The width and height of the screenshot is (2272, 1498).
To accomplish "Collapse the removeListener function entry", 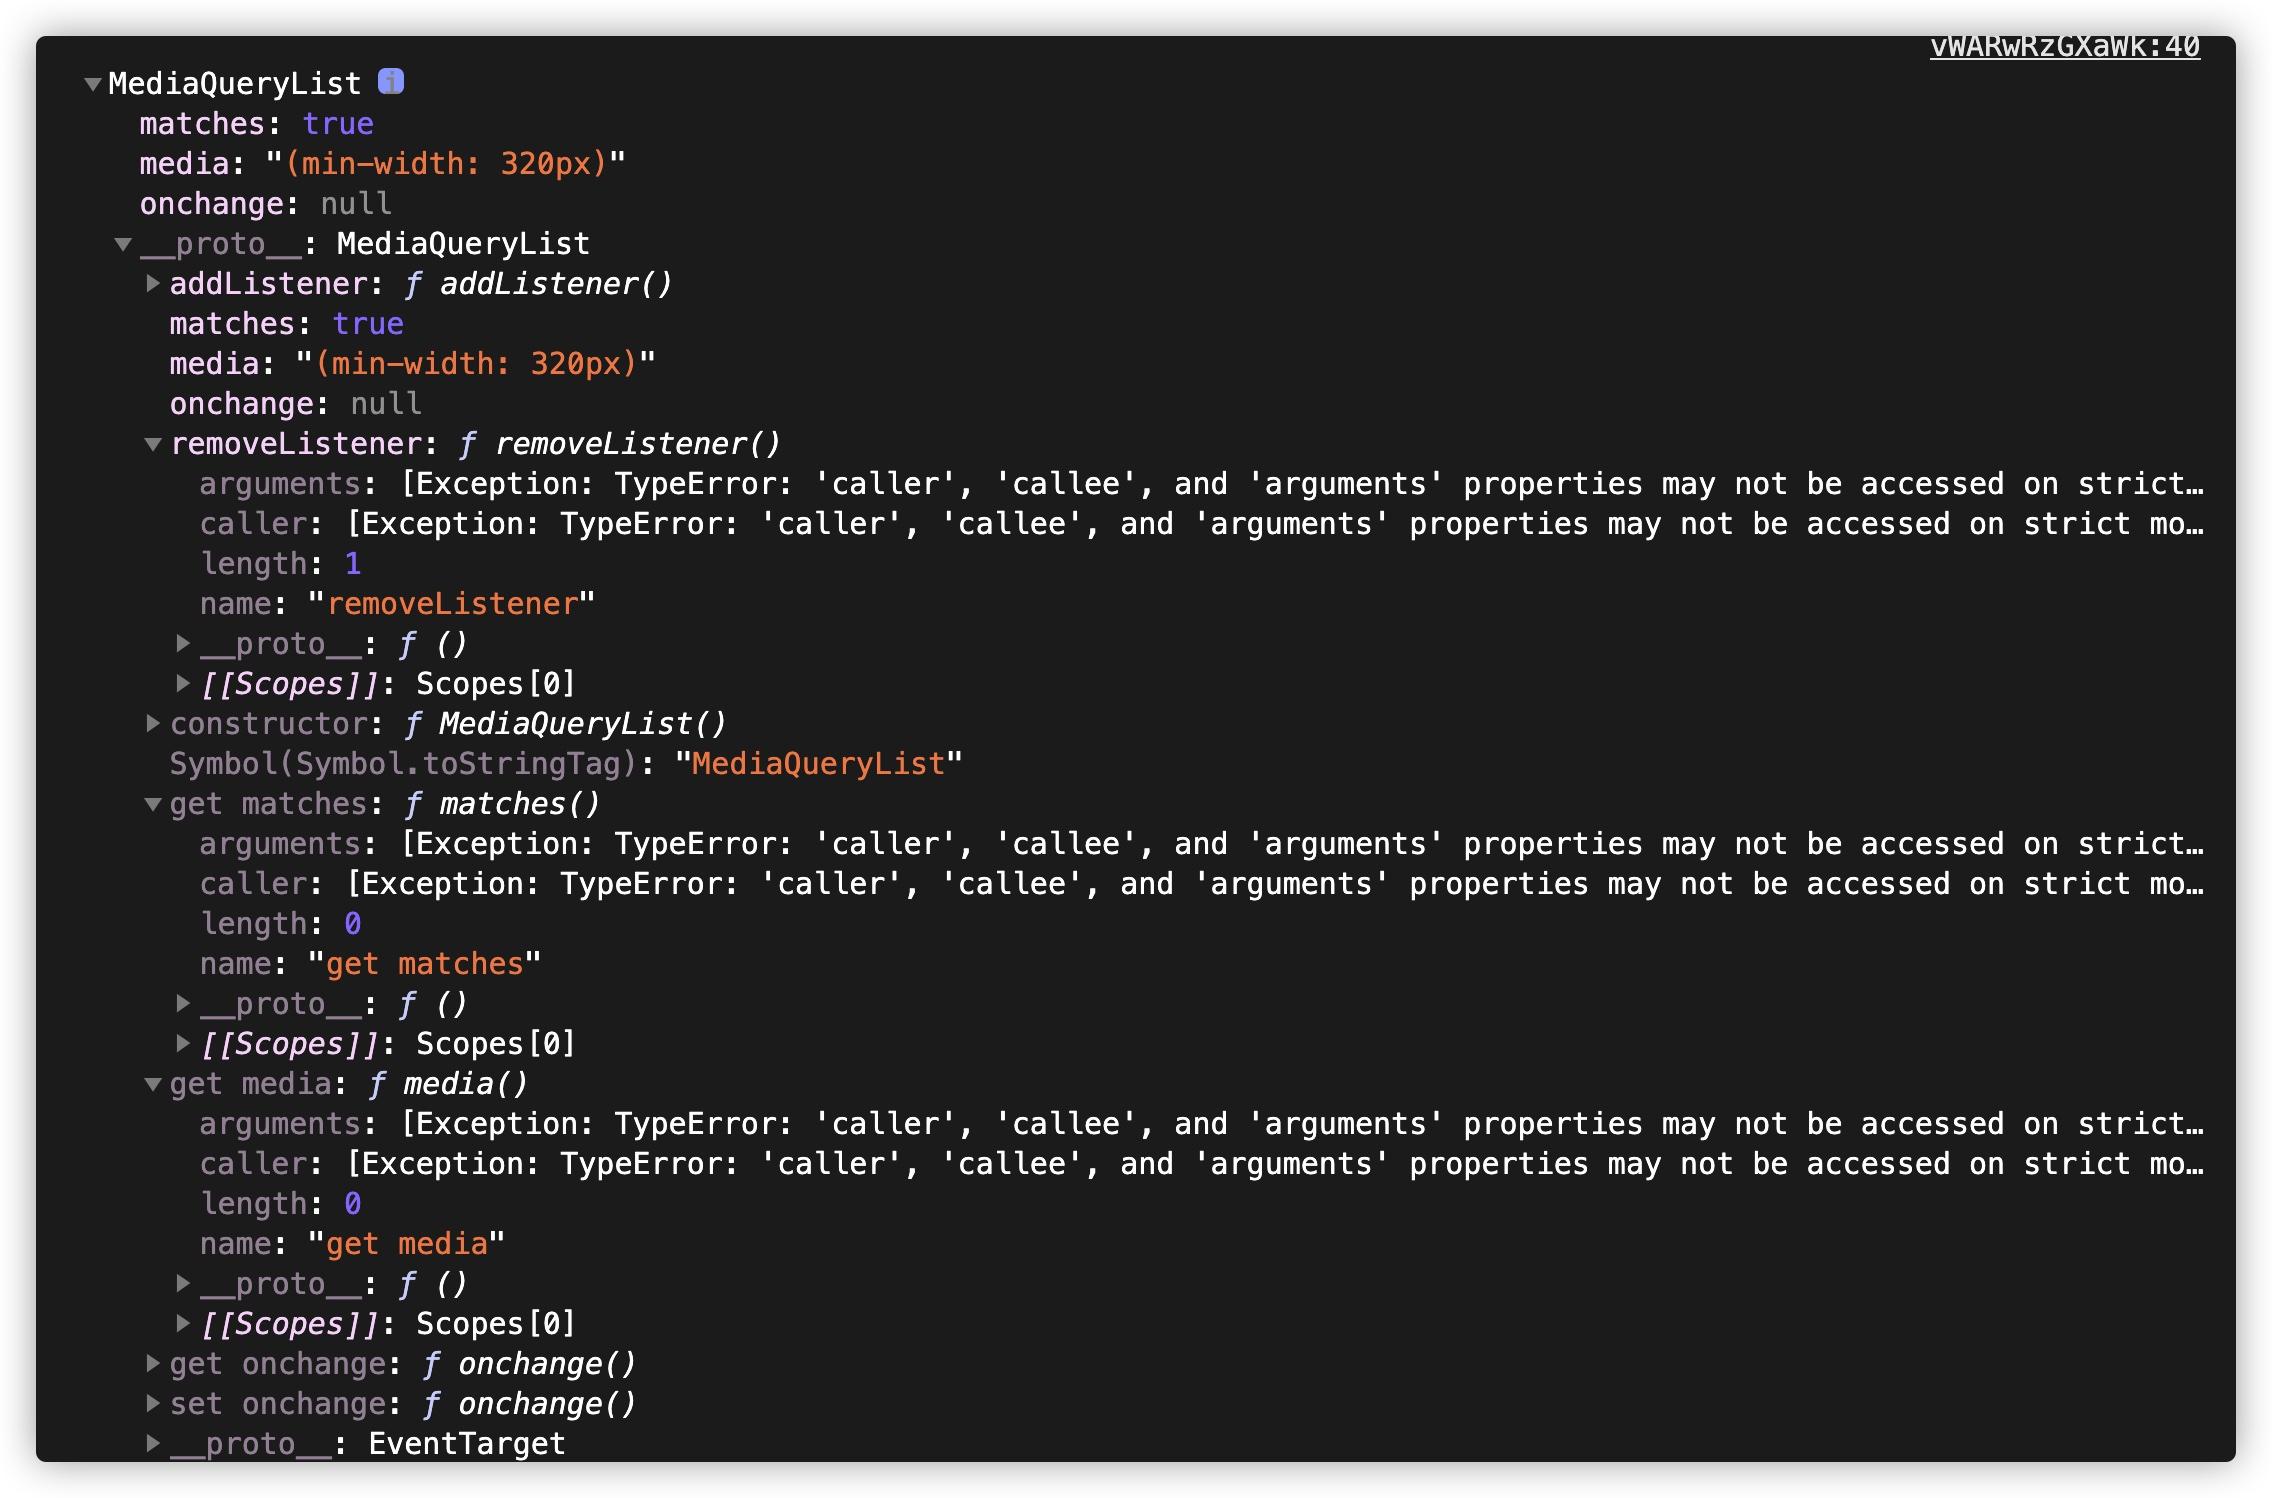I will 153,444.
